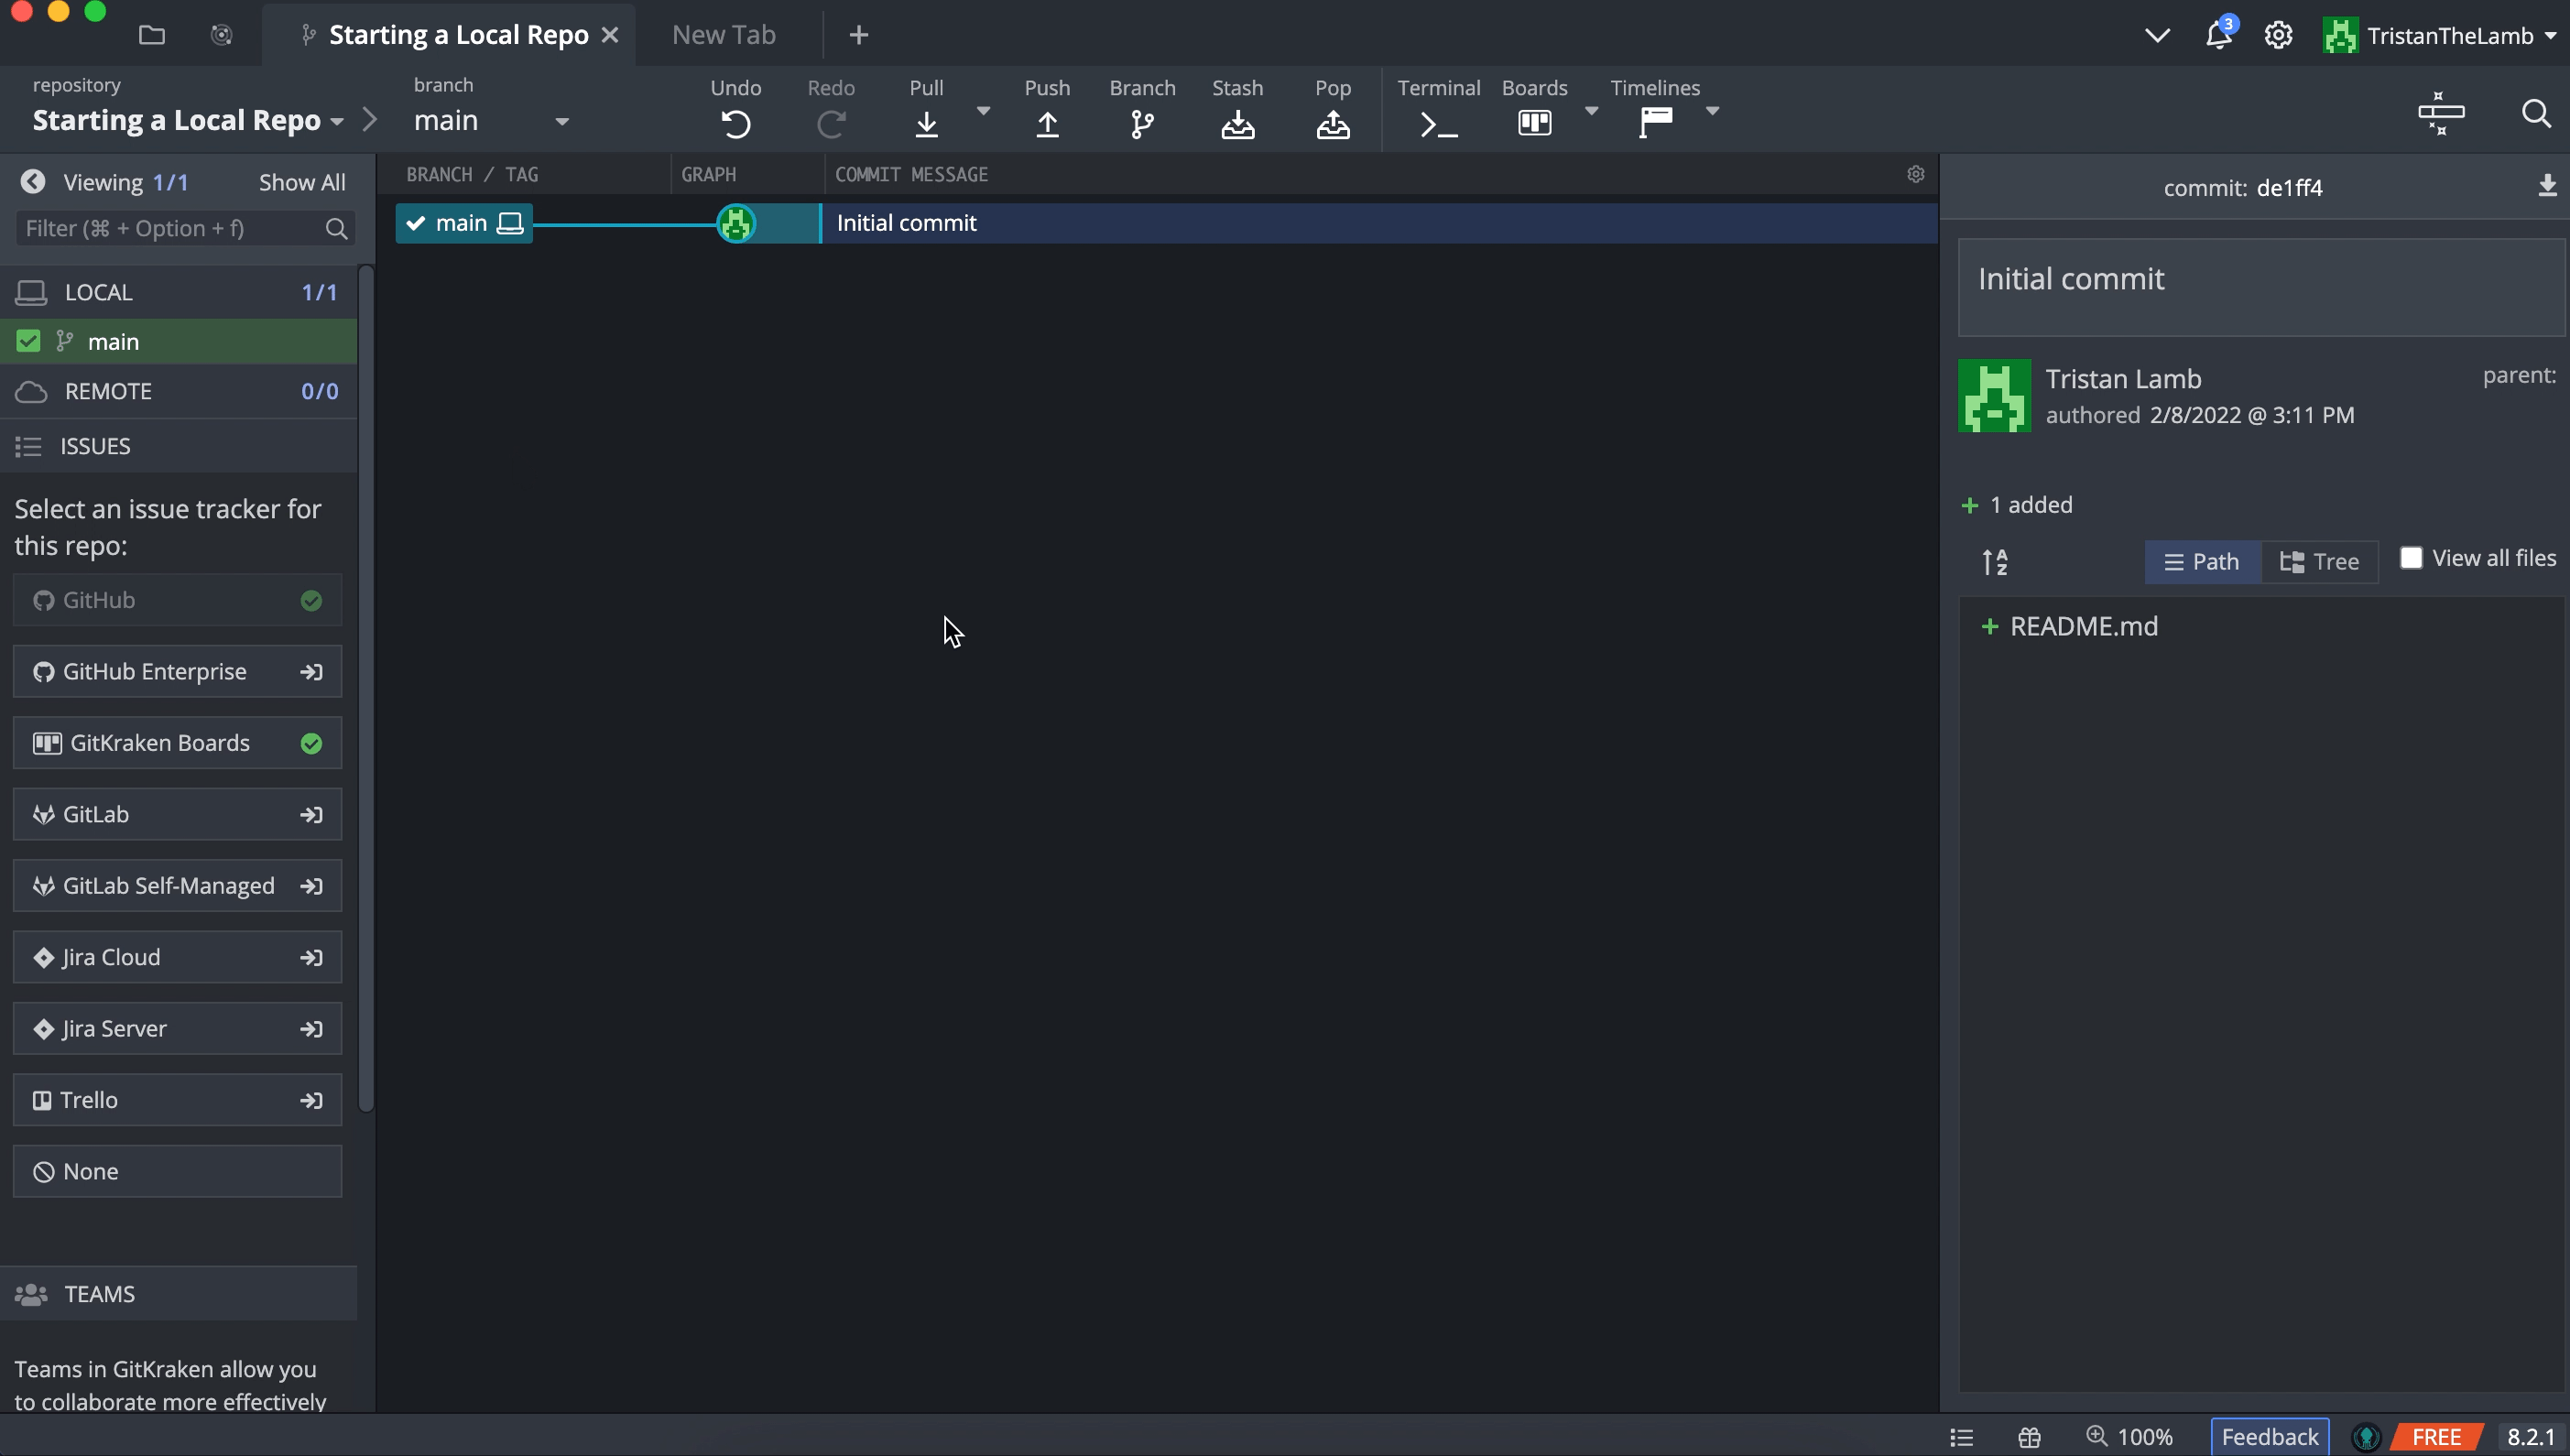Collapse the left panel with back arrow
This screenshot has height=1456, width=2570.
point(33,181)
